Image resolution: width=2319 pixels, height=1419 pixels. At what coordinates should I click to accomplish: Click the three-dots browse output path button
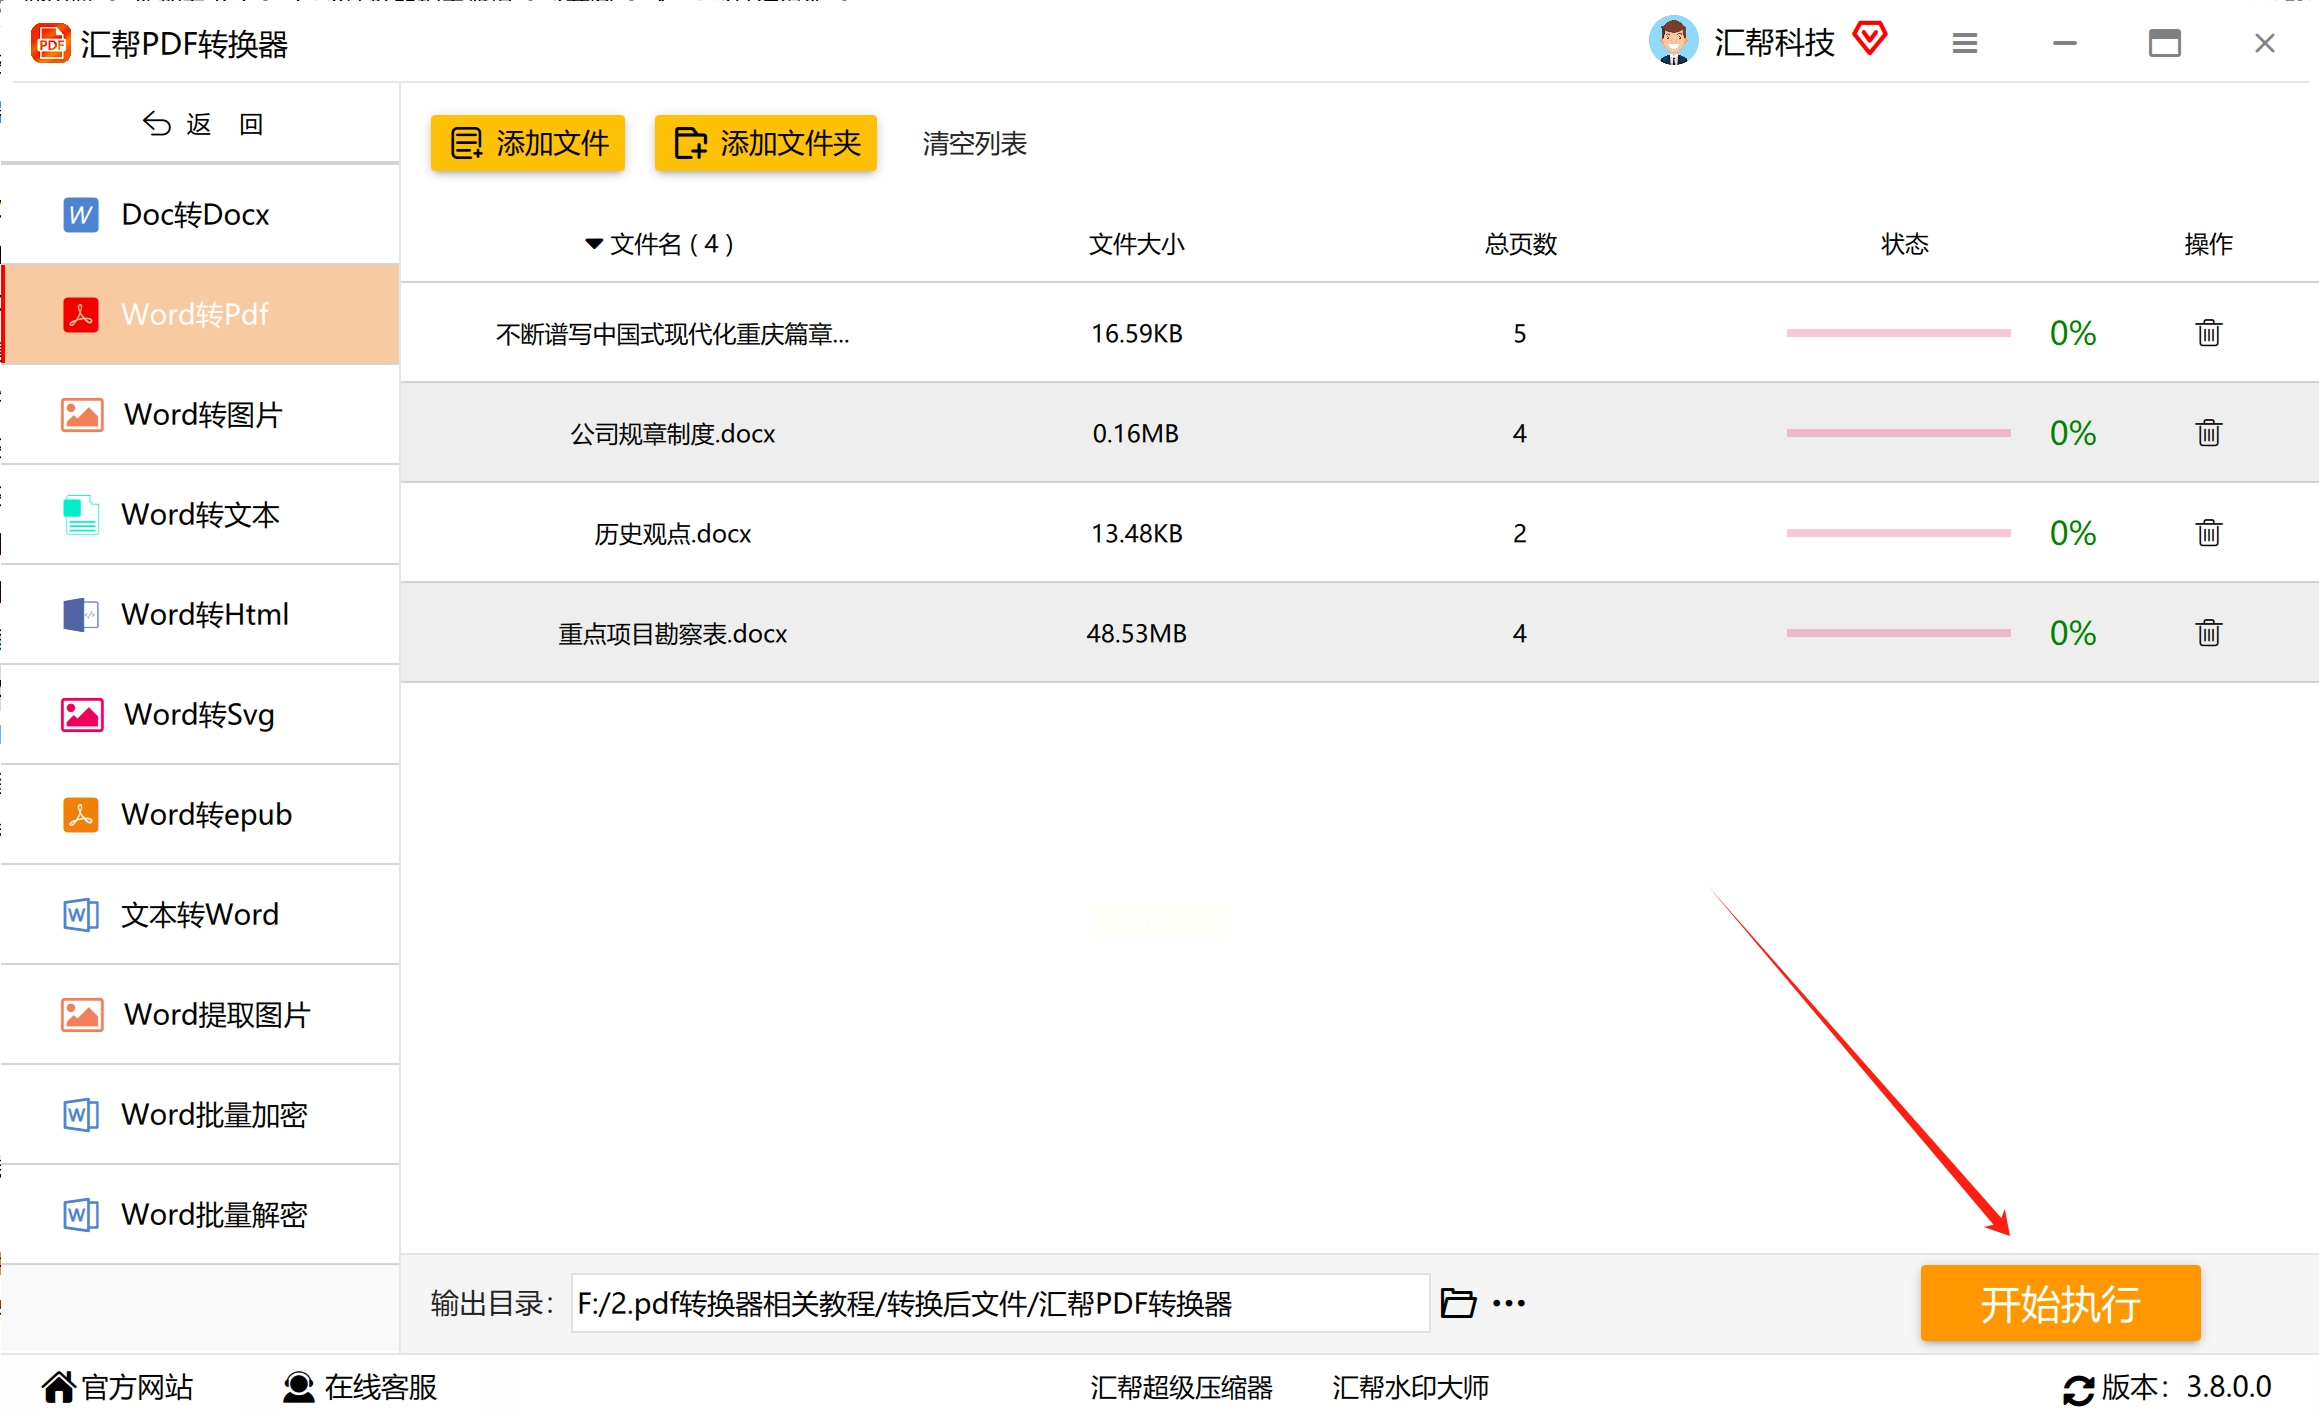tap(1508, 1303)
